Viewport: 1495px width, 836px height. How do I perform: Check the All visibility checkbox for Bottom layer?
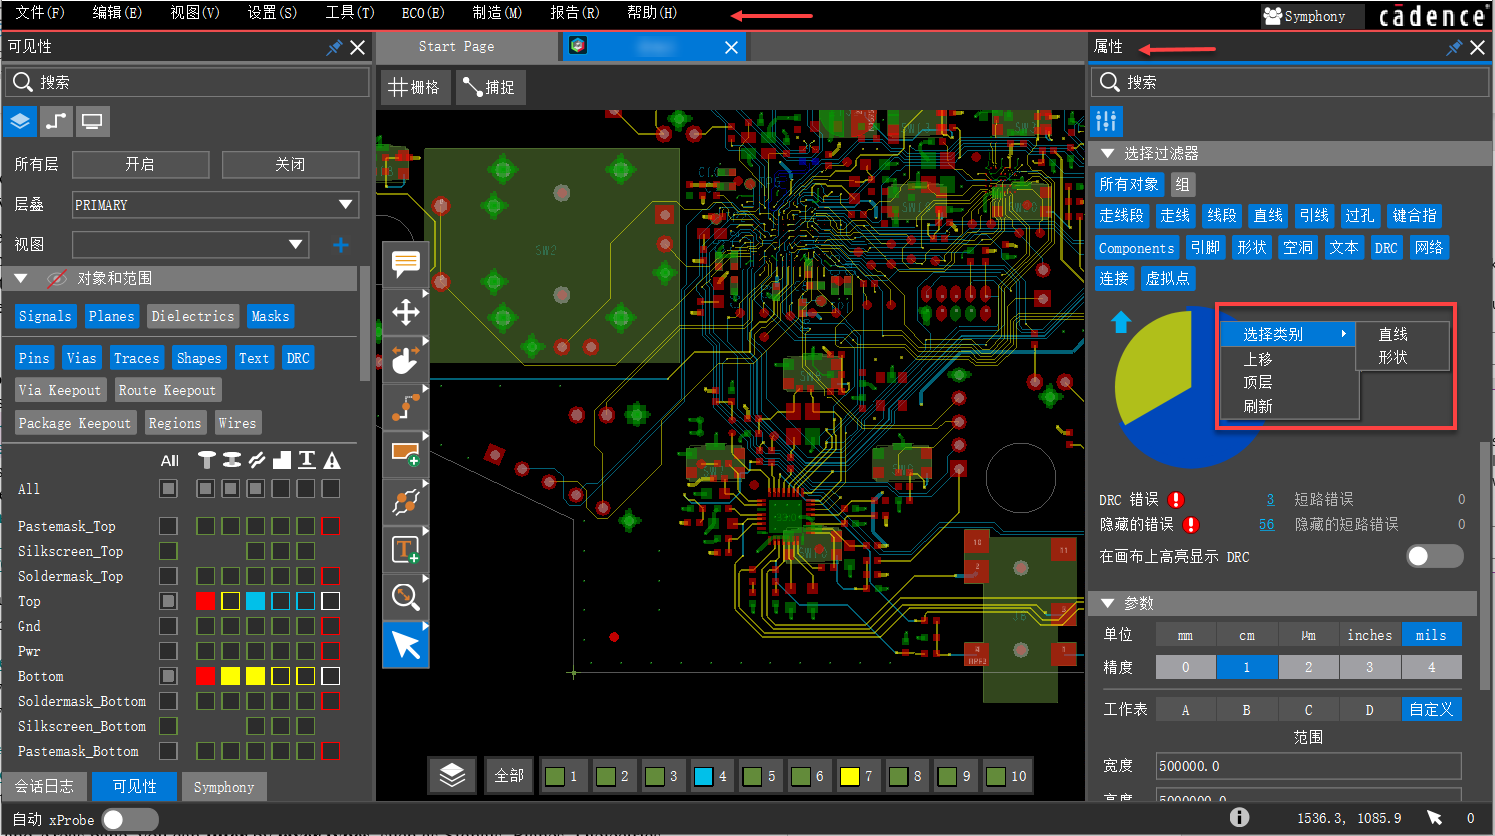[168, 676]
